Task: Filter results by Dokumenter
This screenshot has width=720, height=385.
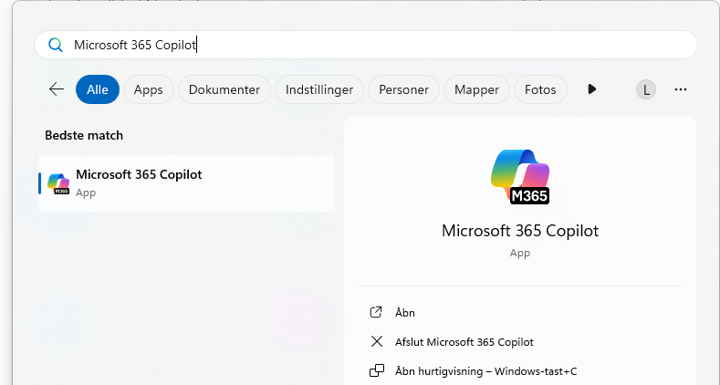Action: [224, 90]
